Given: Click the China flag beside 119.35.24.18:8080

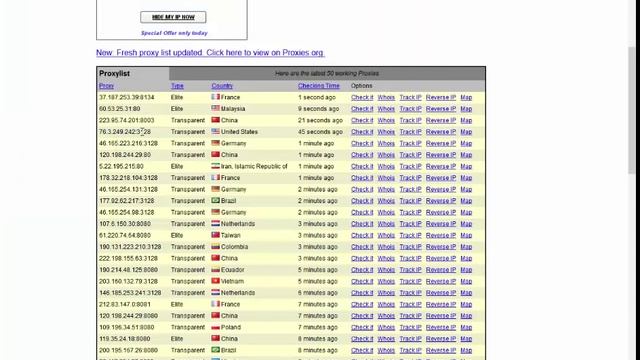Looking at the screenshot, I should click(x=216, y=338).
